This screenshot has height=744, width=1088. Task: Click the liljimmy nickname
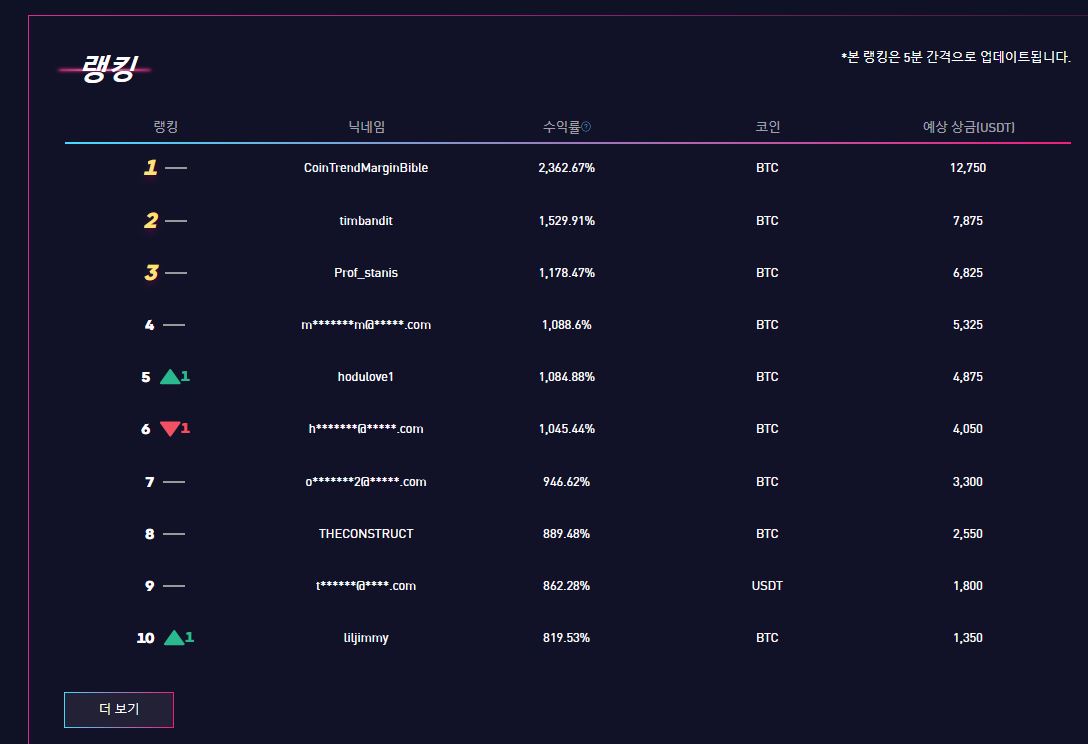click(x=366, y=638)
